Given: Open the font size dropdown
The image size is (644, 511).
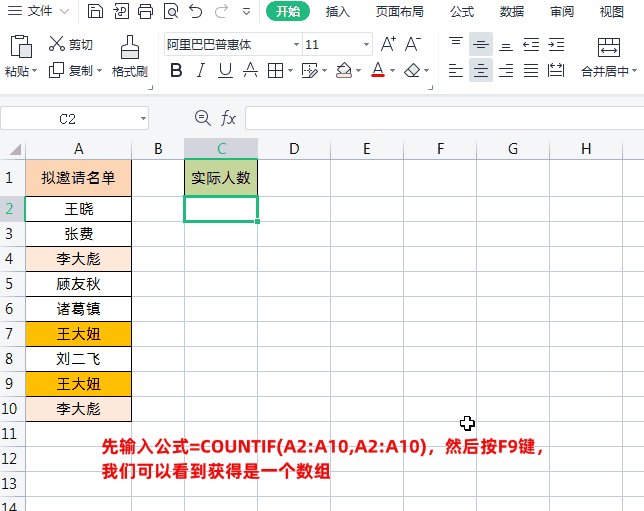Looking at the screenshot, I should click(x=366, y=44).
